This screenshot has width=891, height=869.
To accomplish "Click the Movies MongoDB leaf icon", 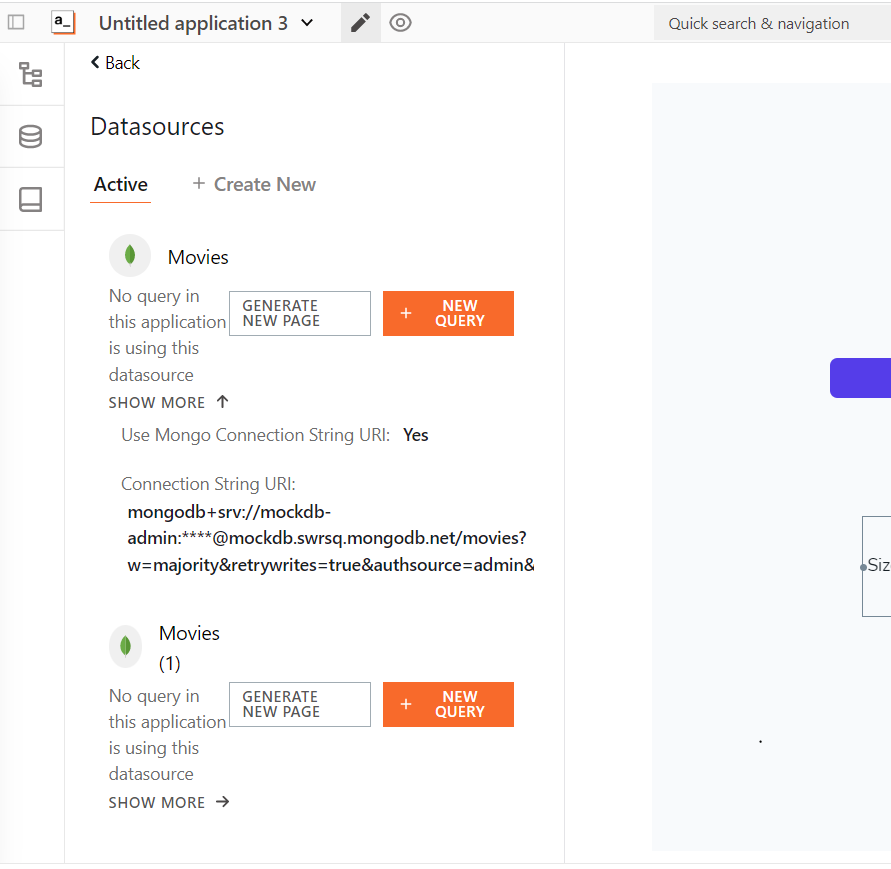I will click(x=130, y=256).
